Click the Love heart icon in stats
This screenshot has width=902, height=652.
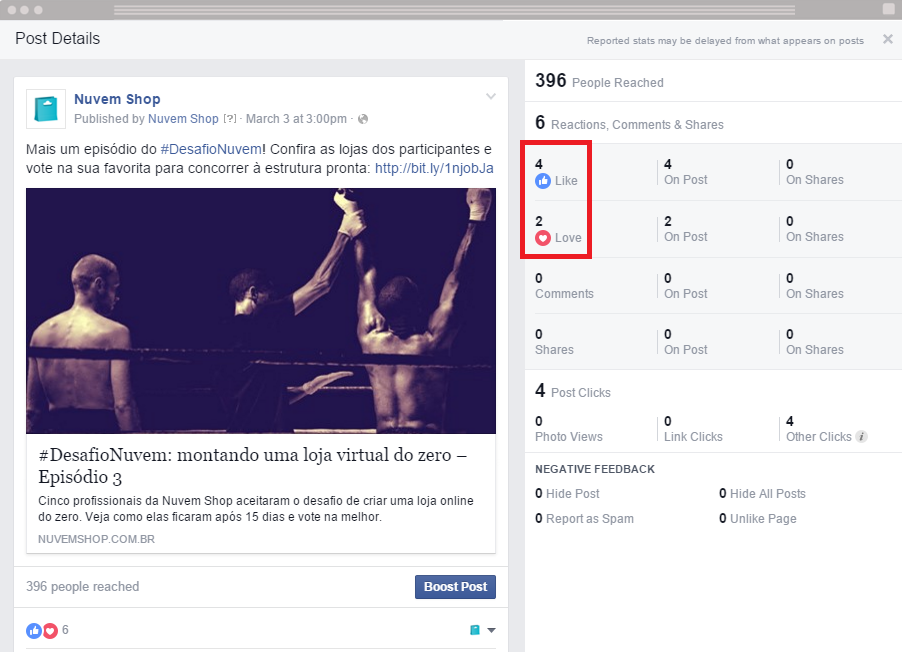542,238
